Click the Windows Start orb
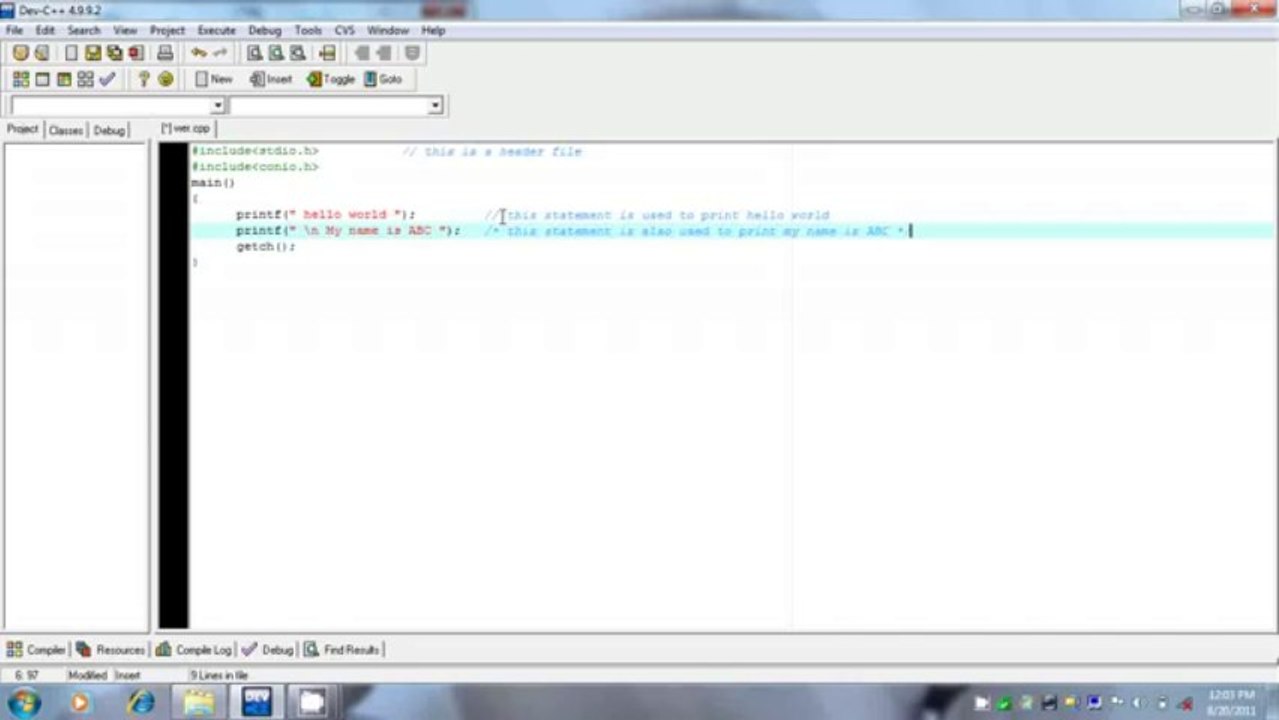The width and height of the screenshot is (1279, 720). pyautogui.click(x=24, y=703)
